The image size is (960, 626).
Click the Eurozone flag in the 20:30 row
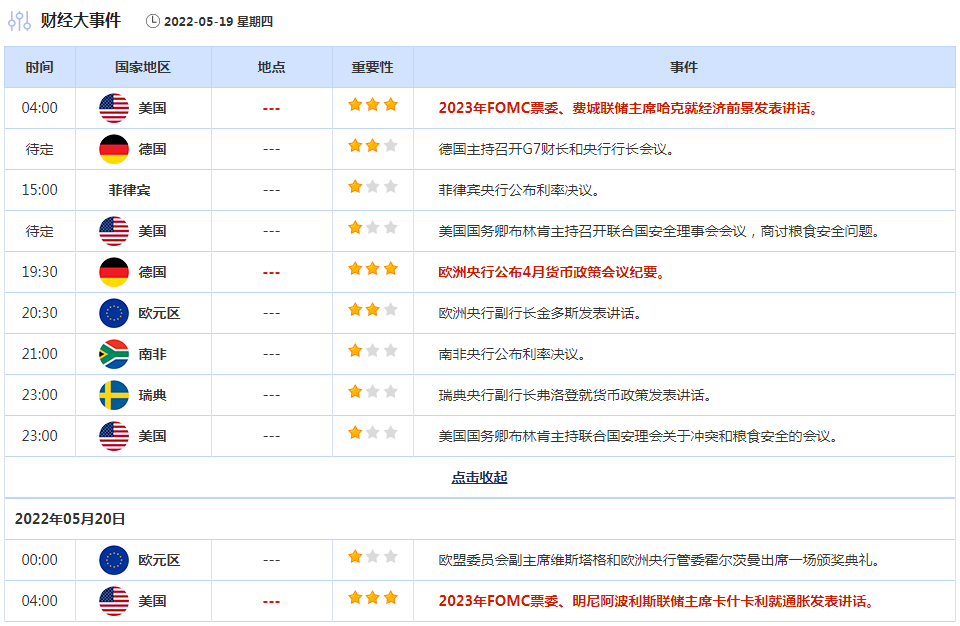114,313
